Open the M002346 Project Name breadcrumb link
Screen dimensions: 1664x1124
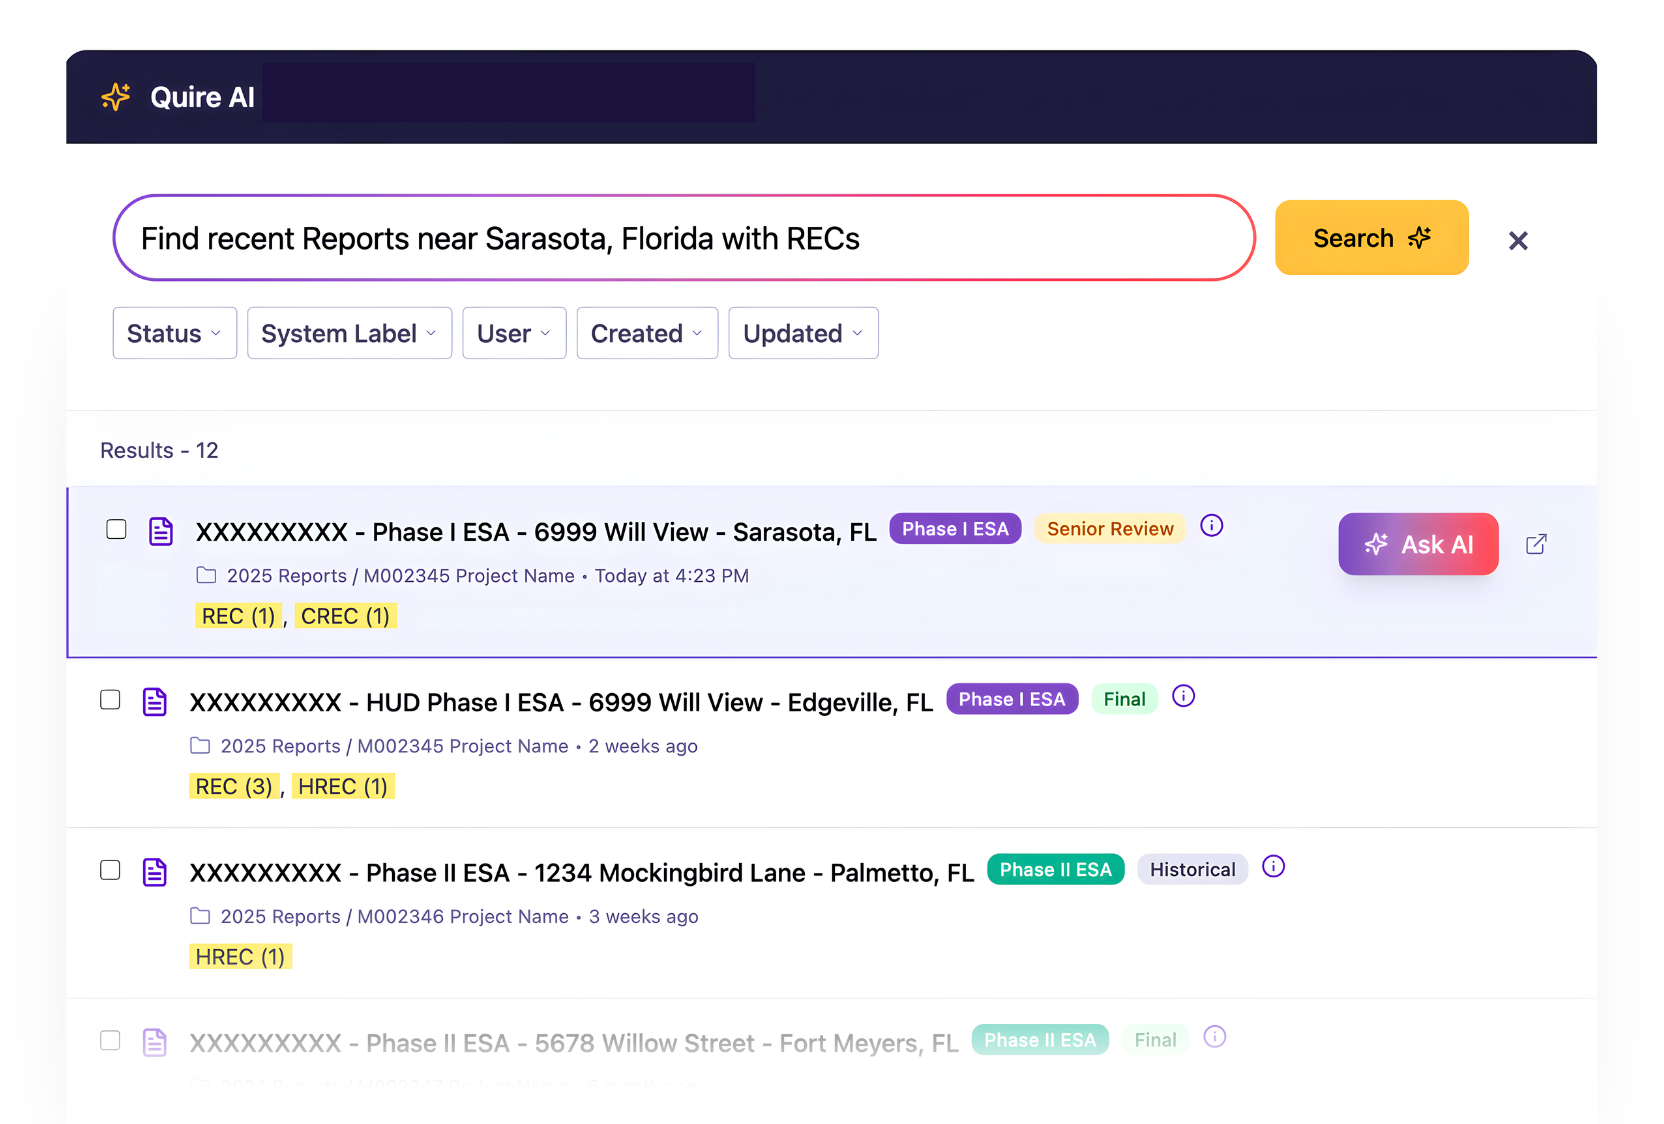pos(462,916)
